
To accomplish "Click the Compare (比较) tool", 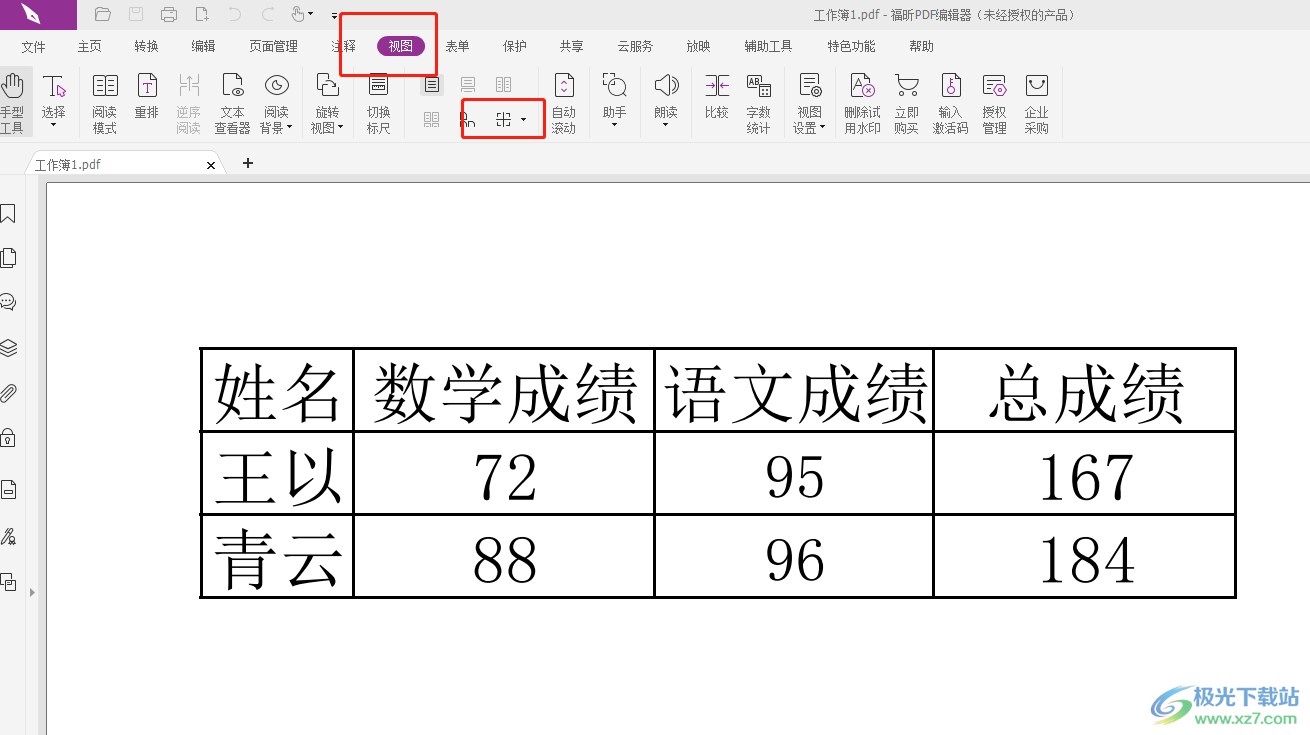I will point(717,96).
